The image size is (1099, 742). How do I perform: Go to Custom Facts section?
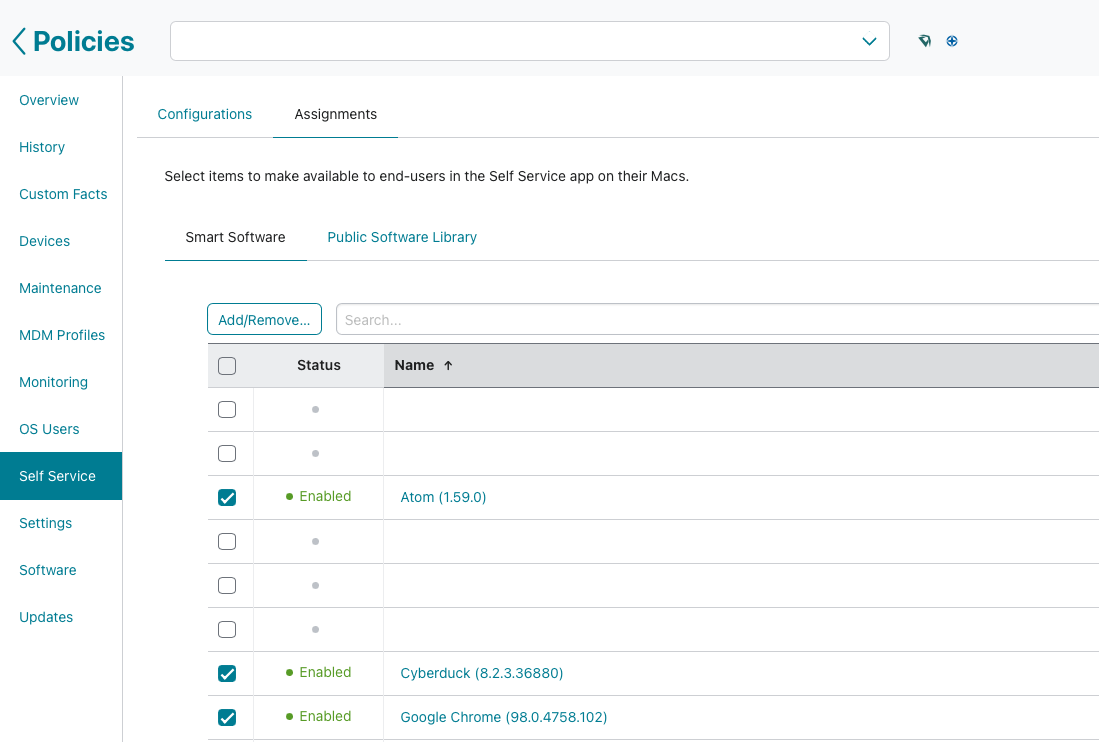point(63,194)
